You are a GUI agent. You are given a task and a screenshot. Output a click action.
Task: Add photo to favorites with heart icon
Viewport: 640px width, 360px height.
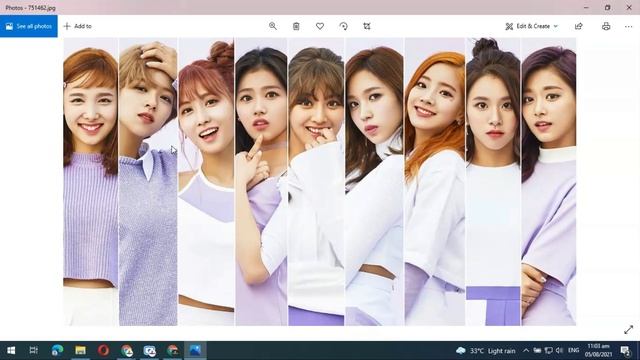(x=320, y=26)
